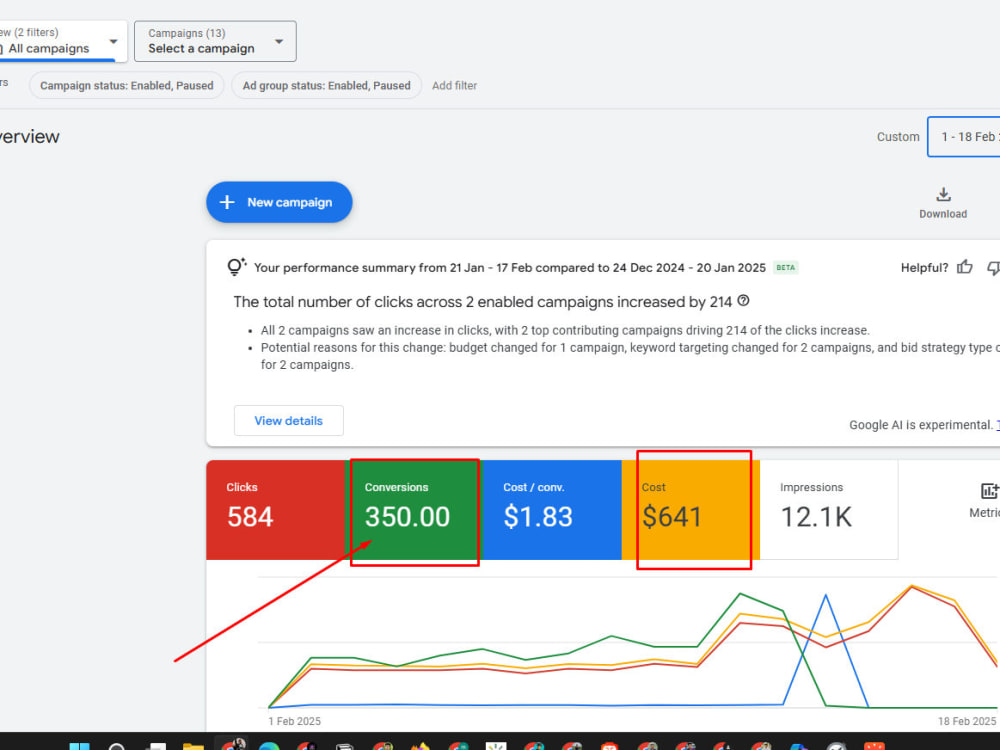
Task: Select the red Clicks metric card
Action: [276, 510]
